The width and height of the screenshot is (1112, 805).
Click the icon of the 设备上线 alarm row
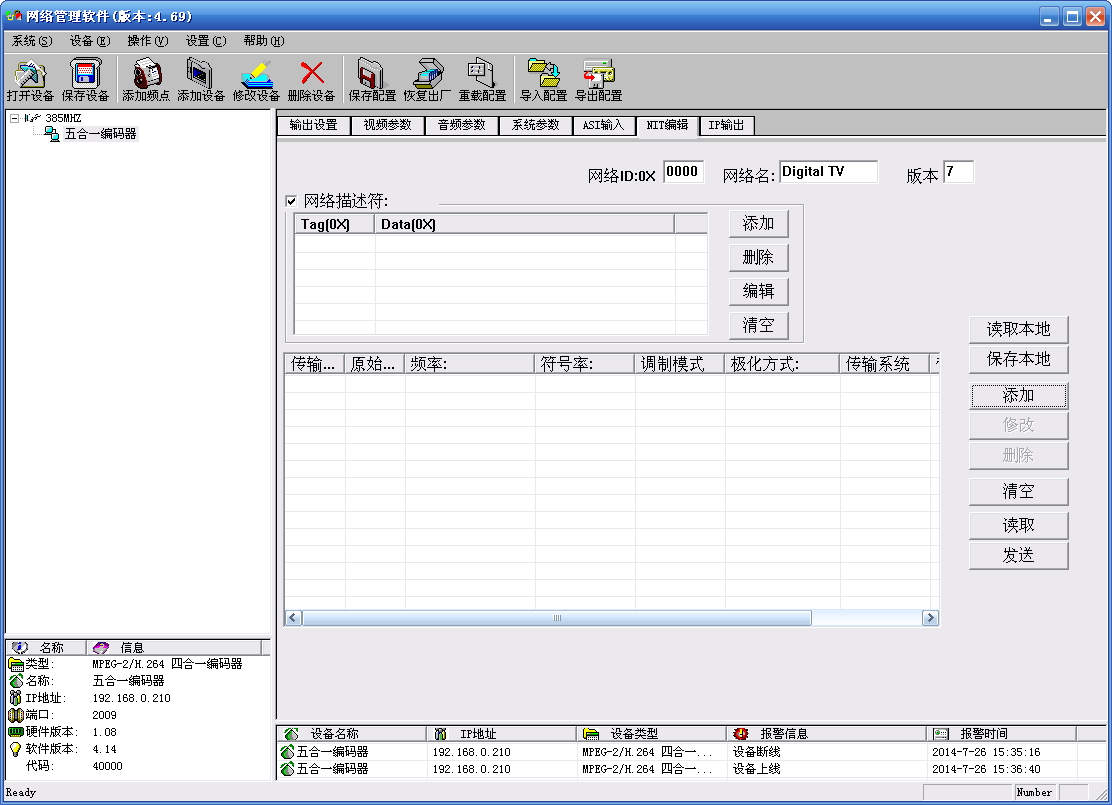287,769
